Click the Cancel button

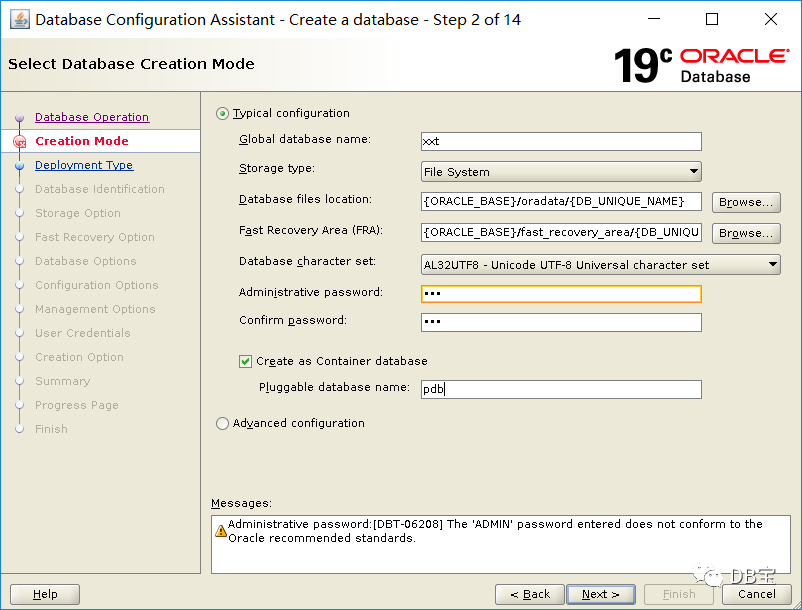(756, 594)
